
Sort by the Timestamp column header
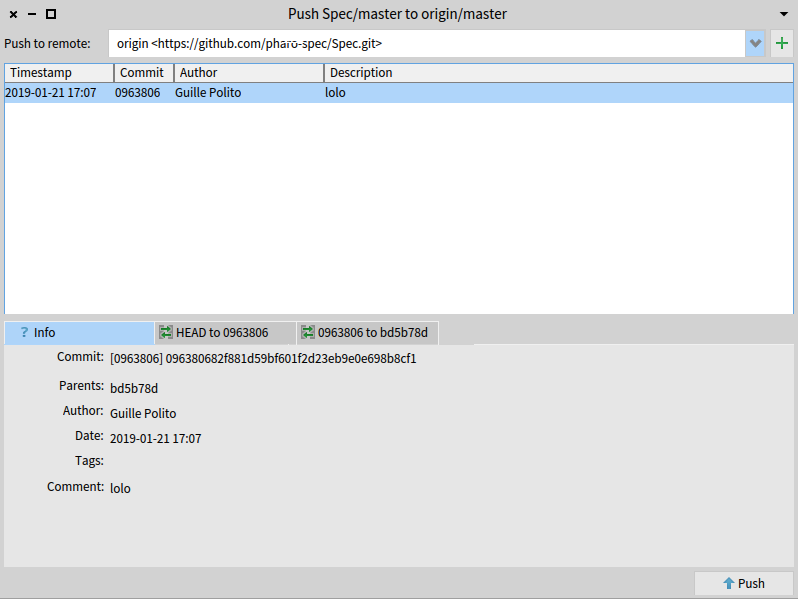point(58,73)
